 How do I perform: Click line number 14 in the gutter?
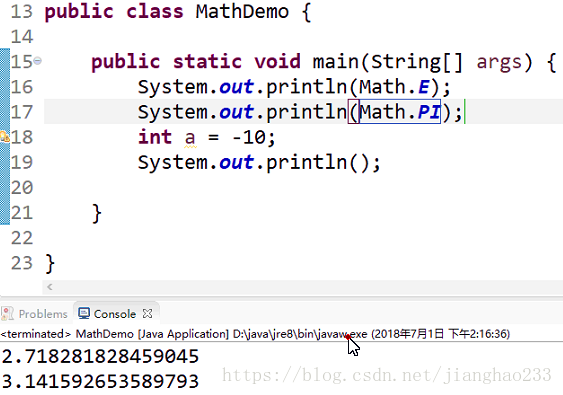pos(22,37)
